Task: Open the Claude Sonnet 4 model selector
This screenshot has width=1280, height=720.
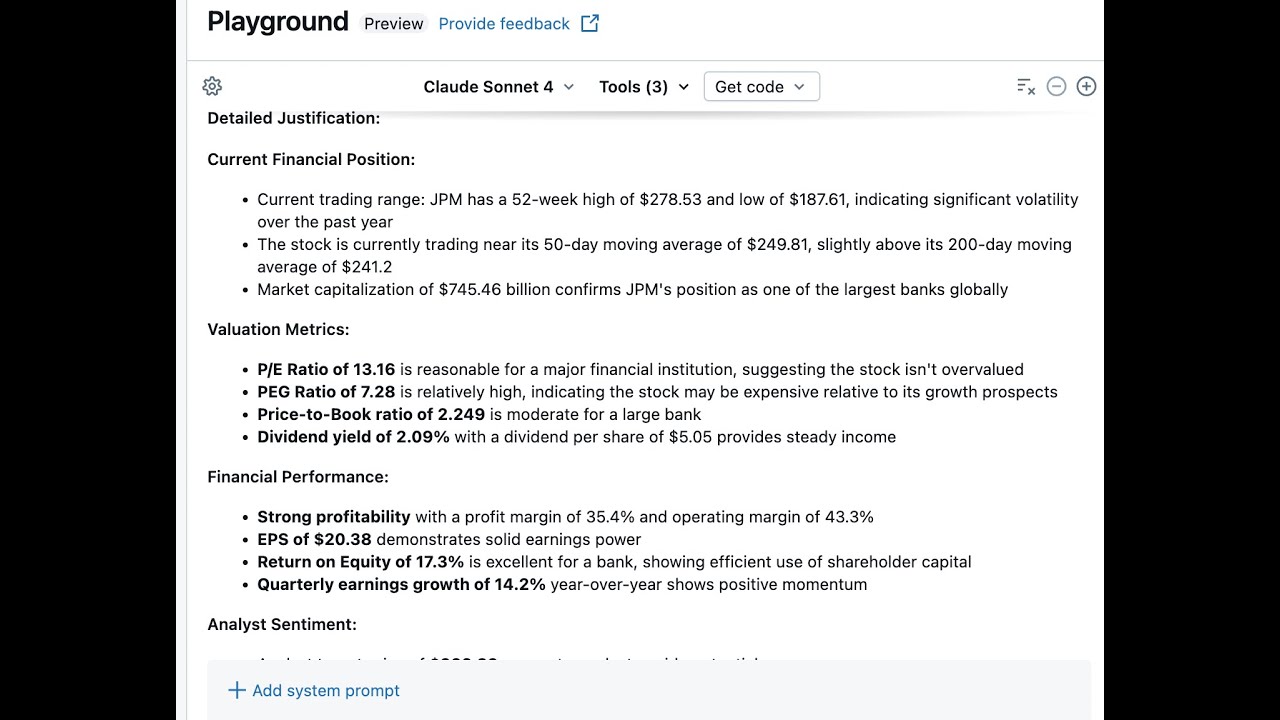Action: (x=498, y=86)
